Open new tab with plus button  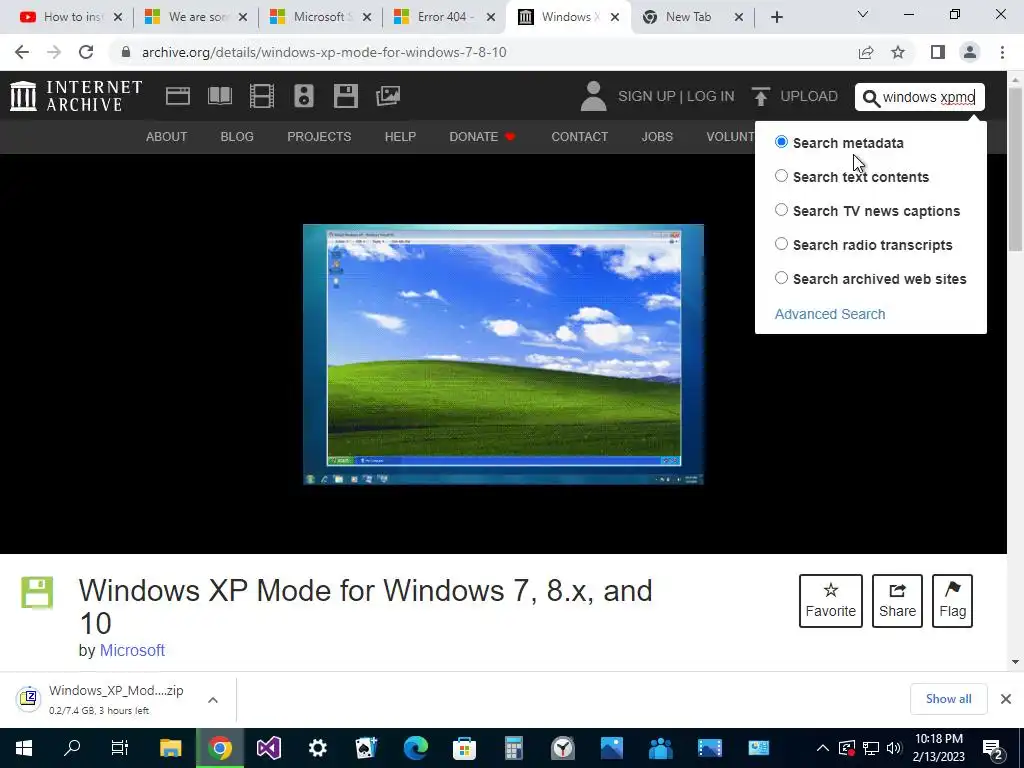[776, 17]
